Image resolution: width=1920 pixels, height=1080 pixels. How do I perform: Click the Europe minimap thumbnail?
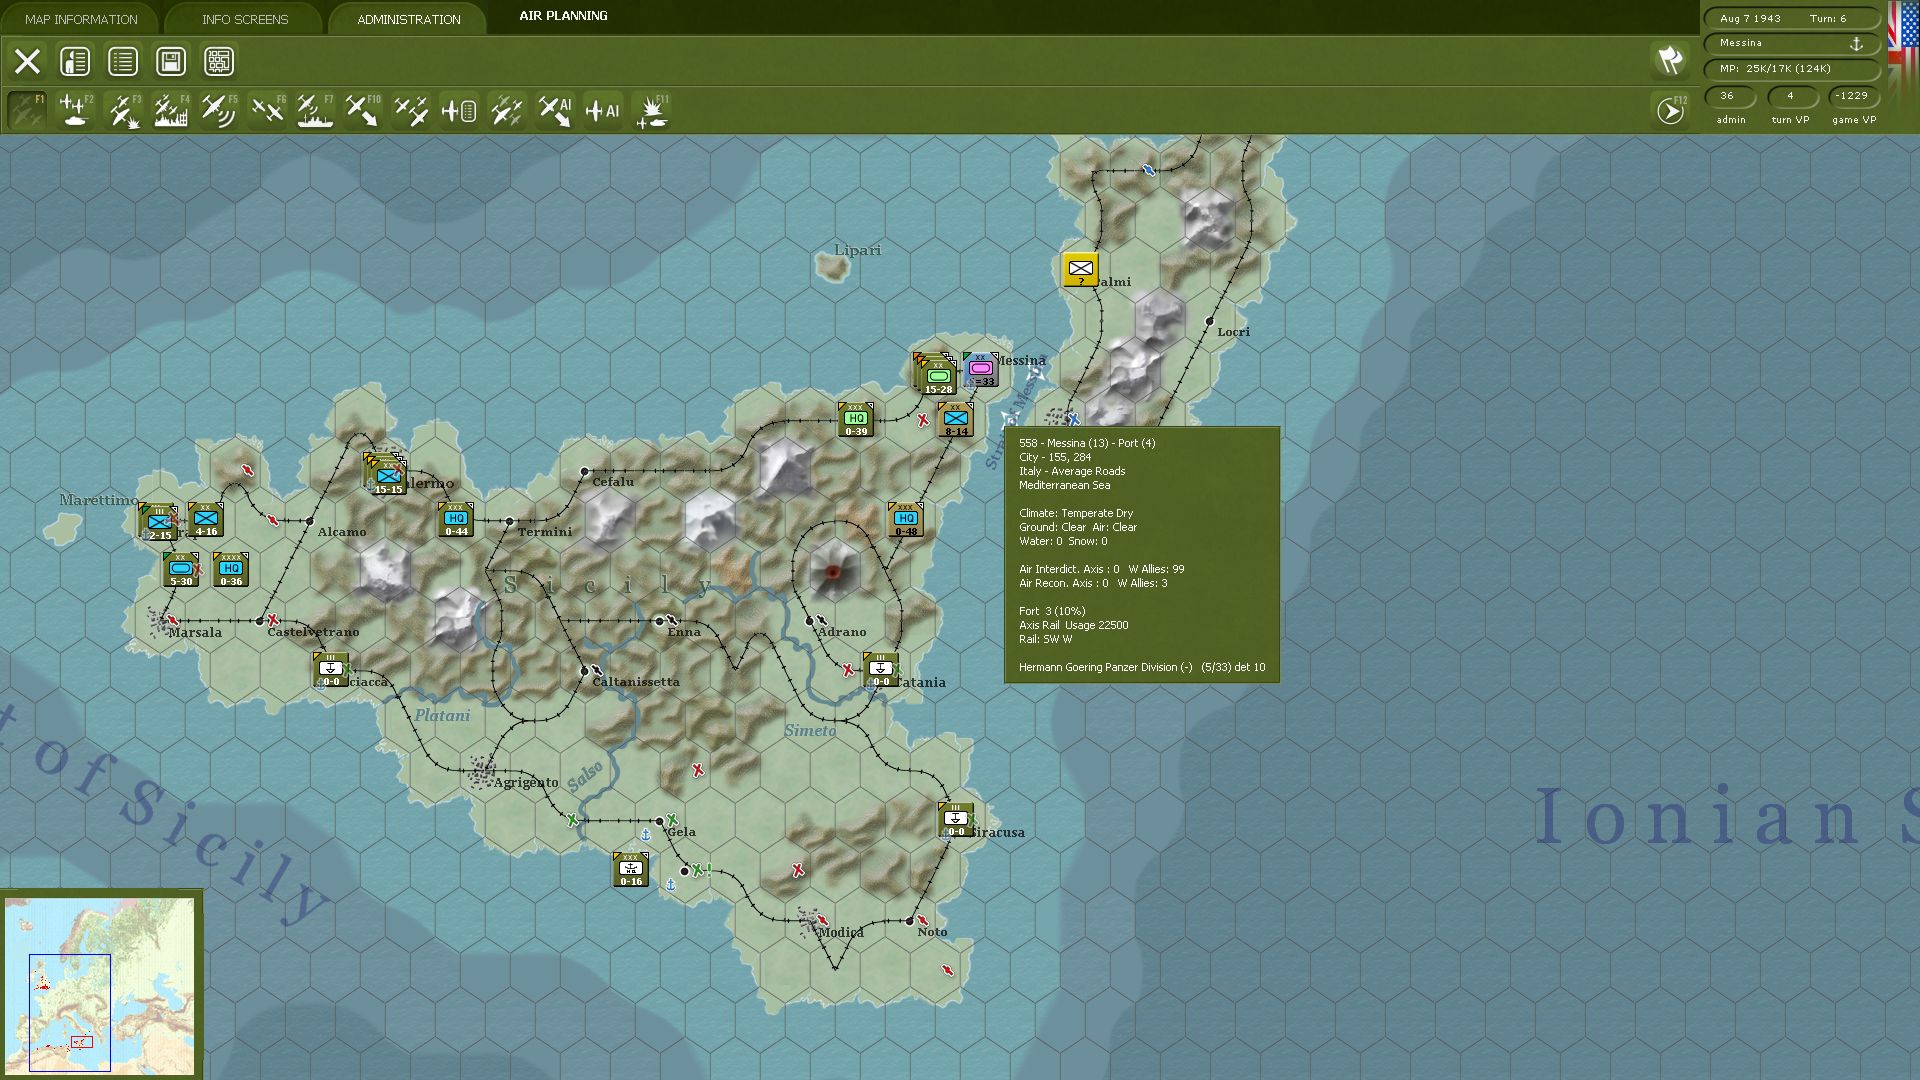click(x=100, y=985)
